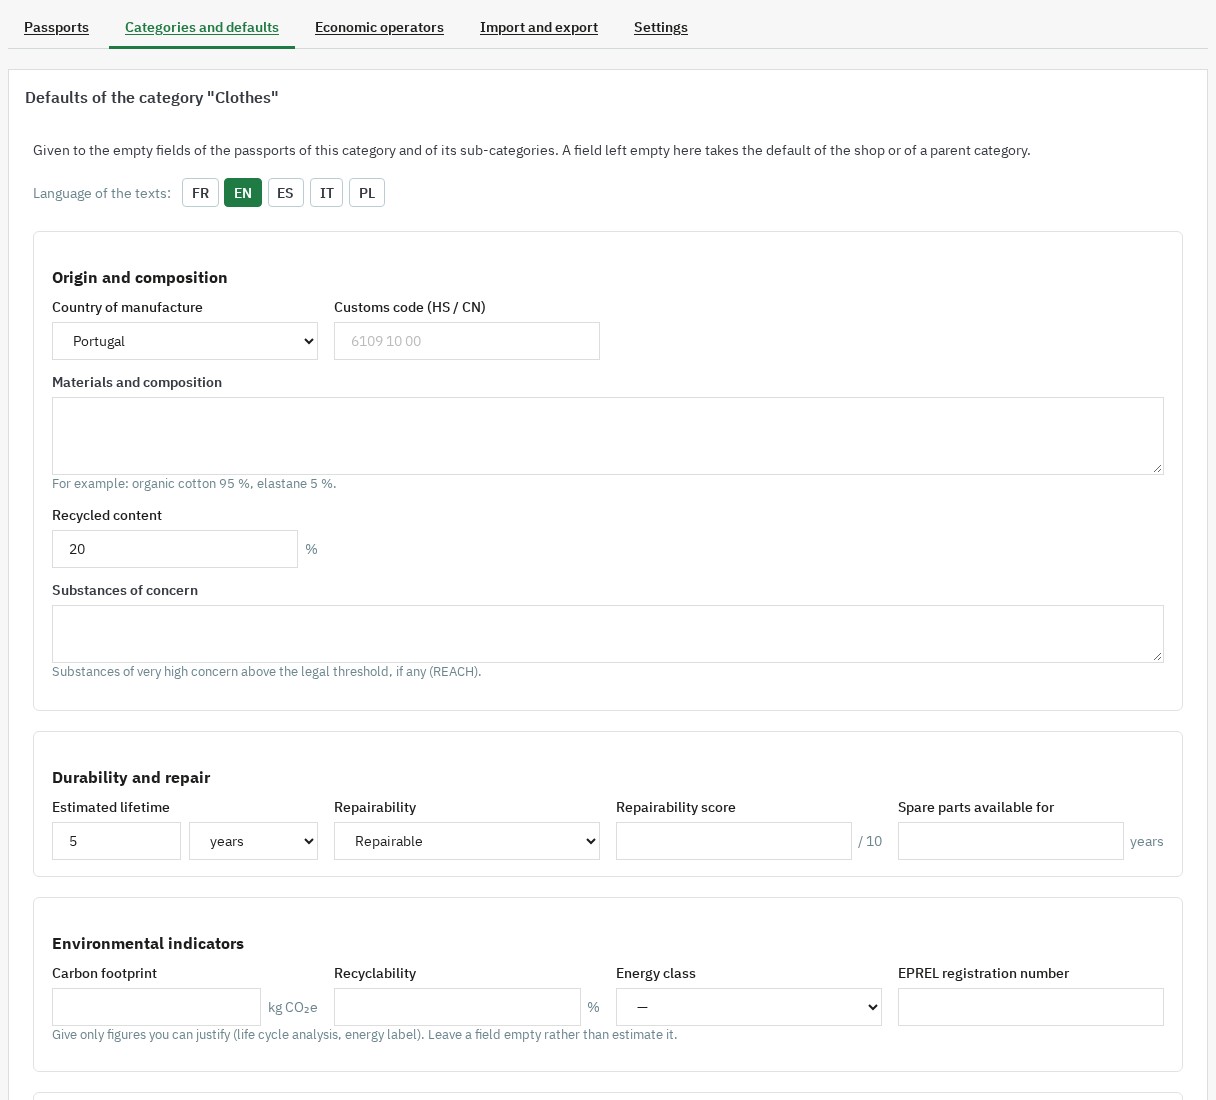Select the Categories and defaults tab
Image resolution: width=1216 pixels, height=1100 pixels.
pos(202,27)
